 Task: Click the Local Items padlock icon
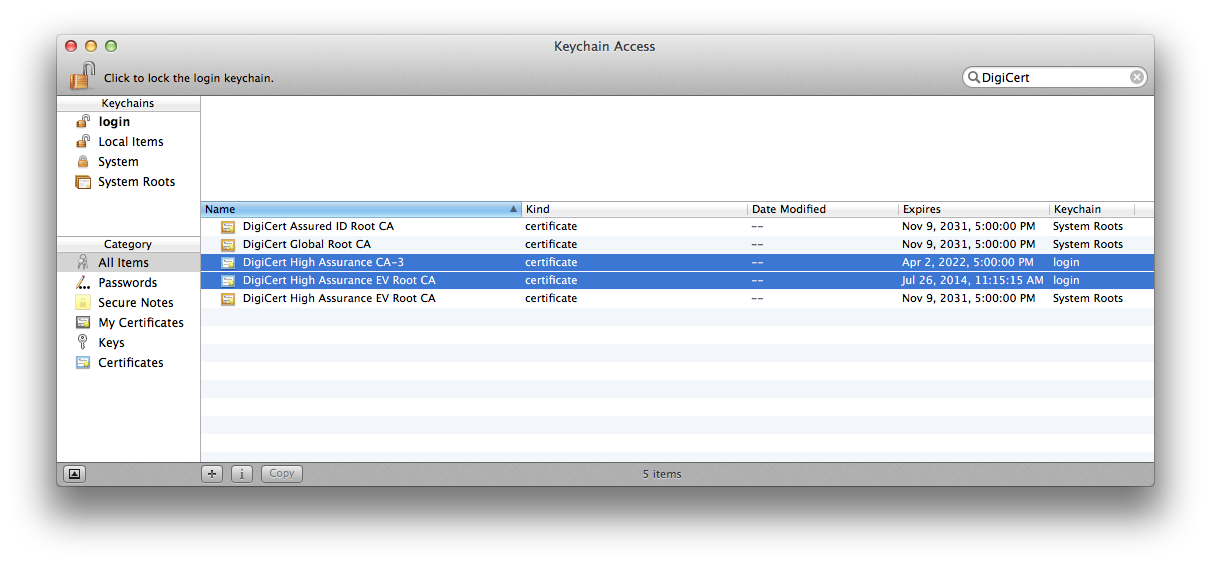[83, 141]
